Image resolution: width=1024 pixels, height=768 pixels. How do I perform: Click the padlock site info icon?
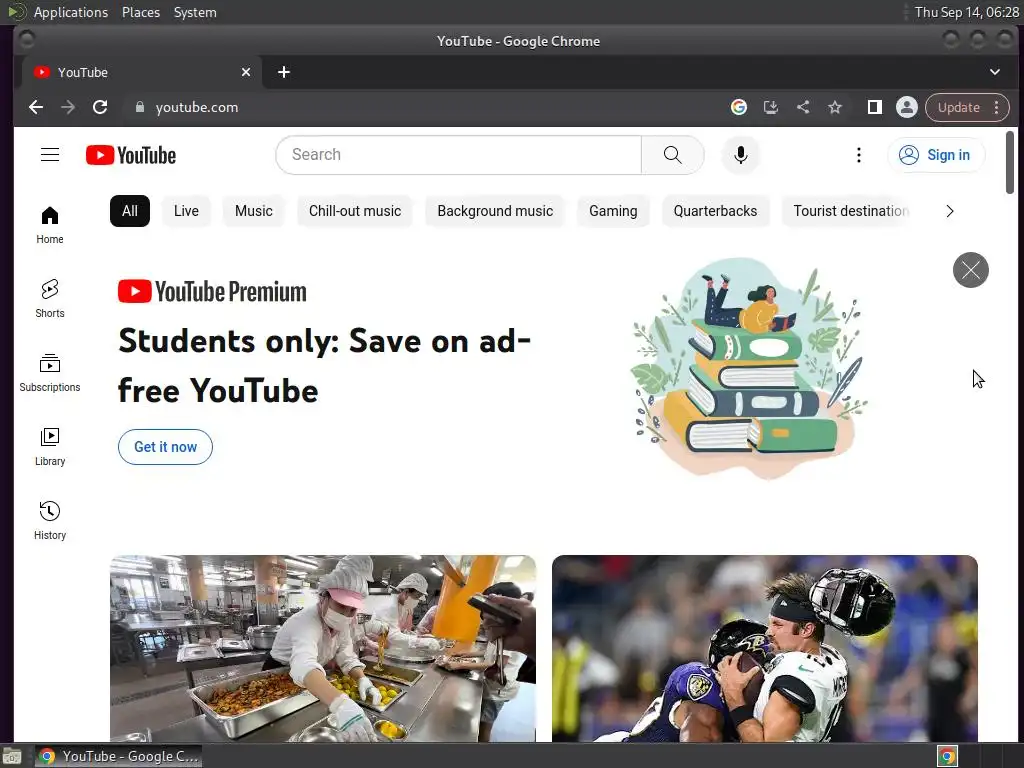click(139, 107)
